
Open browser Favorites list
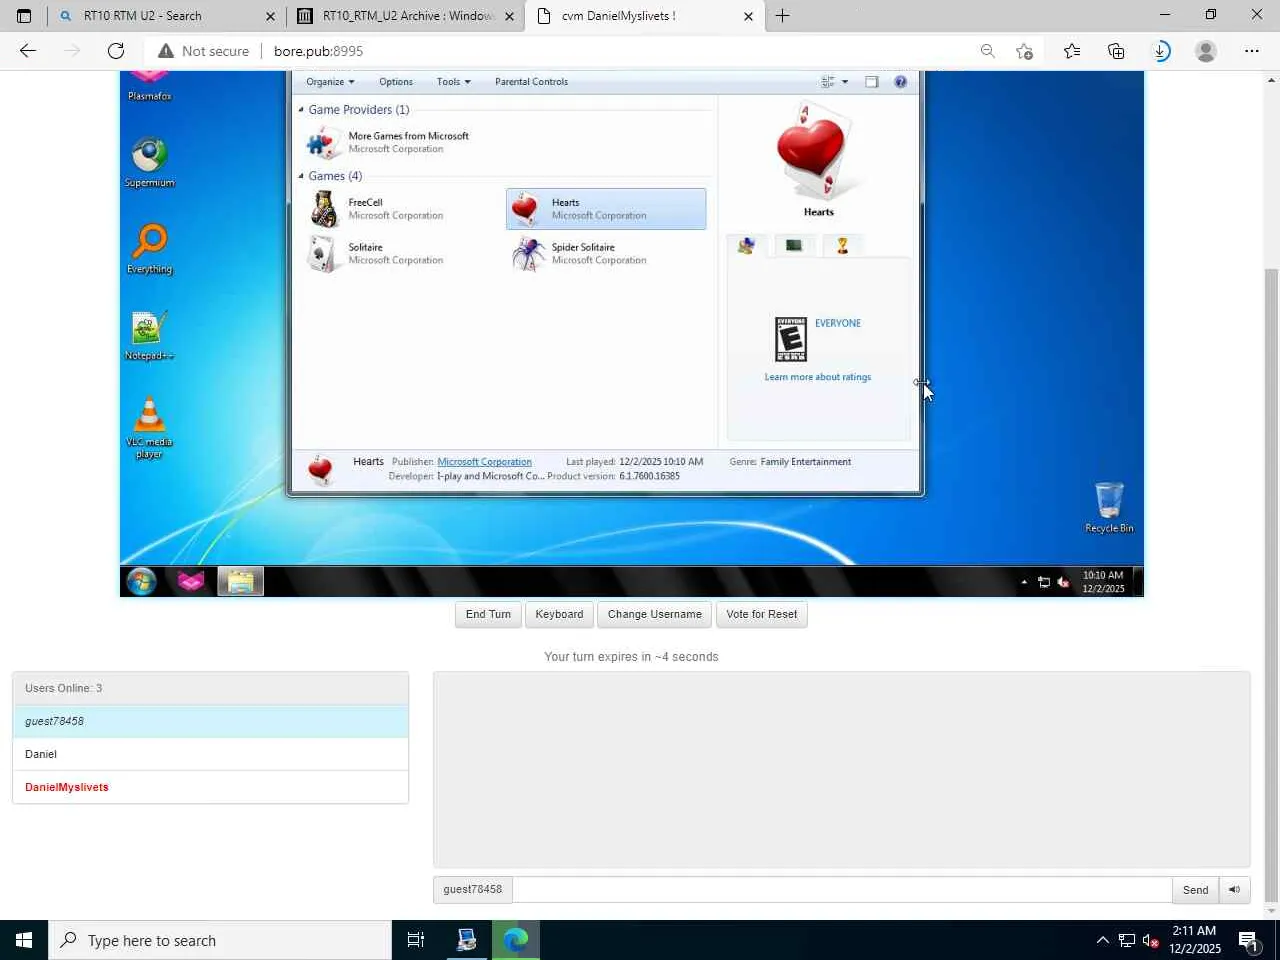(x=1072, y=51)
